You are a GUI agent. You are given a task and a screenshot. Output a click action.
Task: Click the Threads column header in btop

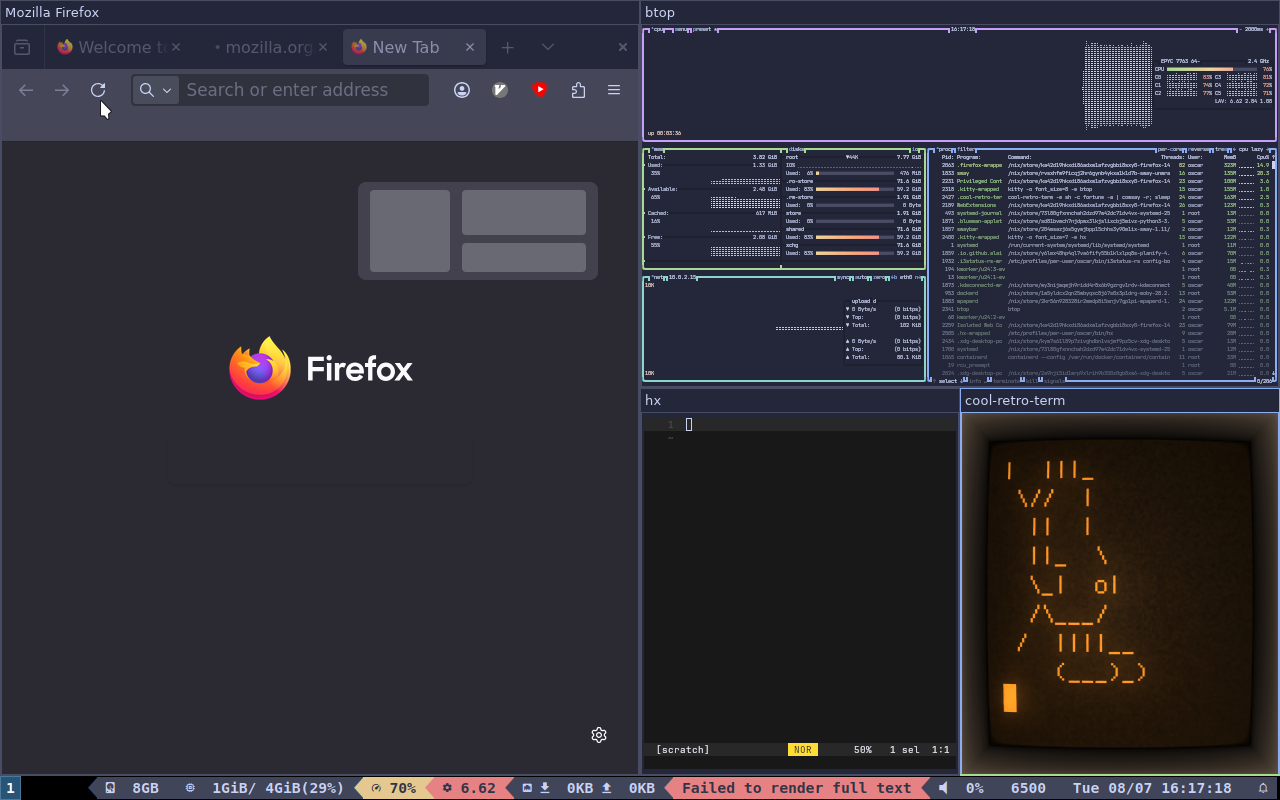tap(1172, 157)
